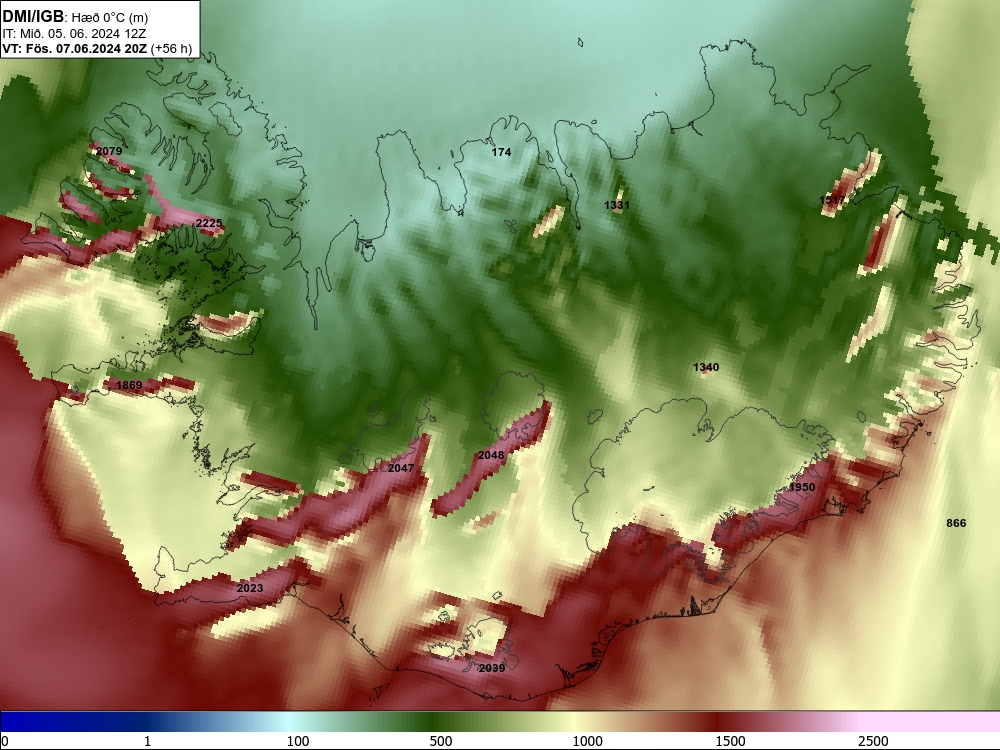Viewport: 1000px width, 750px height.
Task: Click the 866 offshore value
Action: point(956,523)
